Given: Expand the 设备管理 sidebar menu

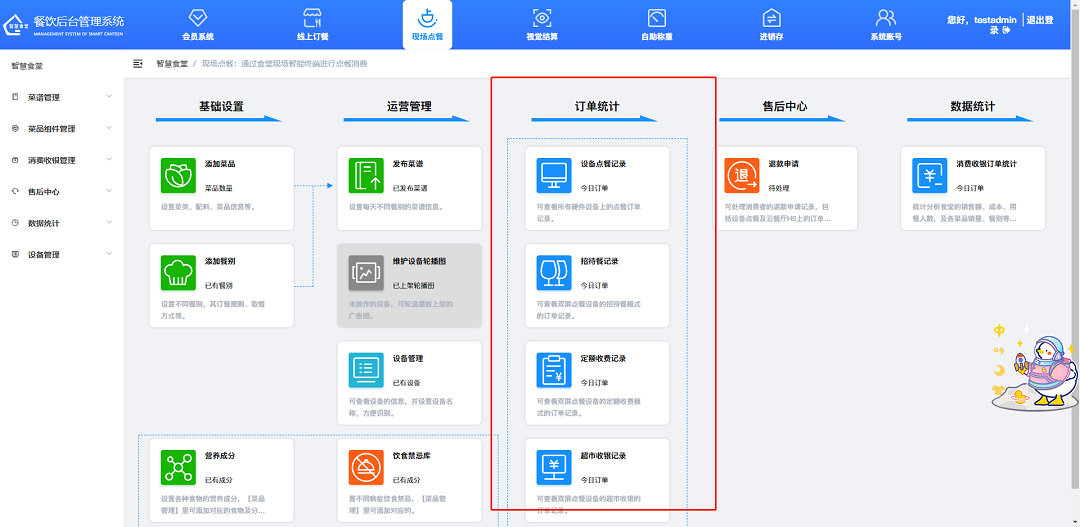Looking at the screenshot, I should click(x=60, y=255).
